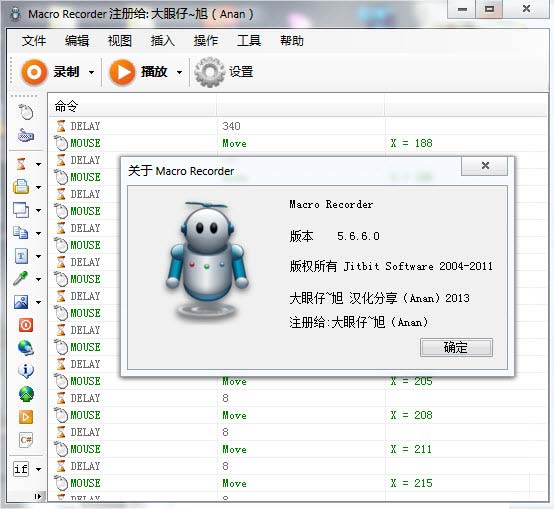Screen dimensions: 554x509
Task: Click the file copy sidebar icon
Action: tap(21, 233)
